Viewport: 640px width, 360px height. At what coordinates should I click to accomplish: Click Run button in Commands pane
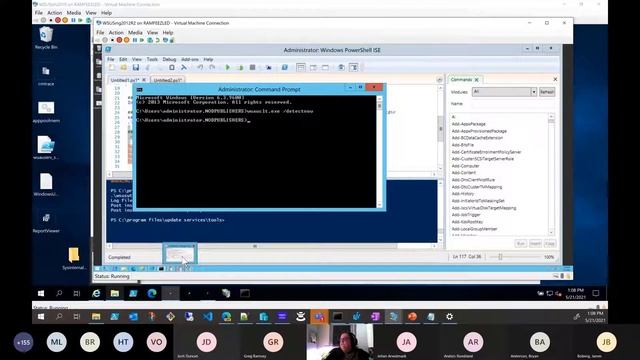pyautogui.click(x=520, y=244)
